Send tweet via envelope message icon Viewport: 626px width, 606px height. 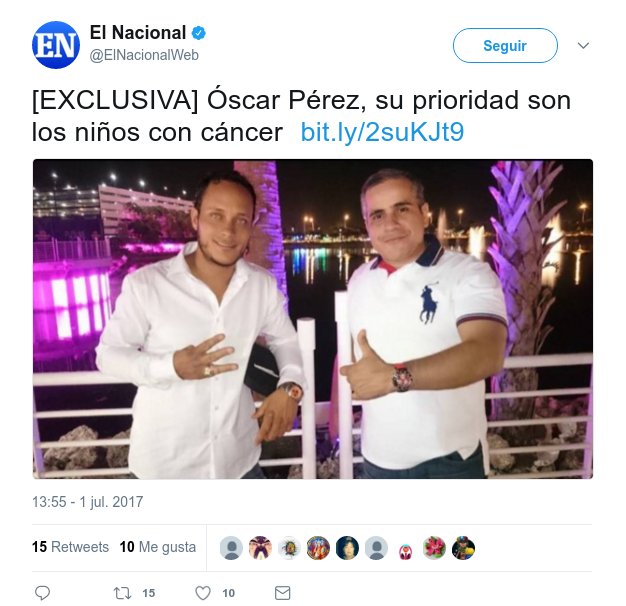tap(283, 593)
